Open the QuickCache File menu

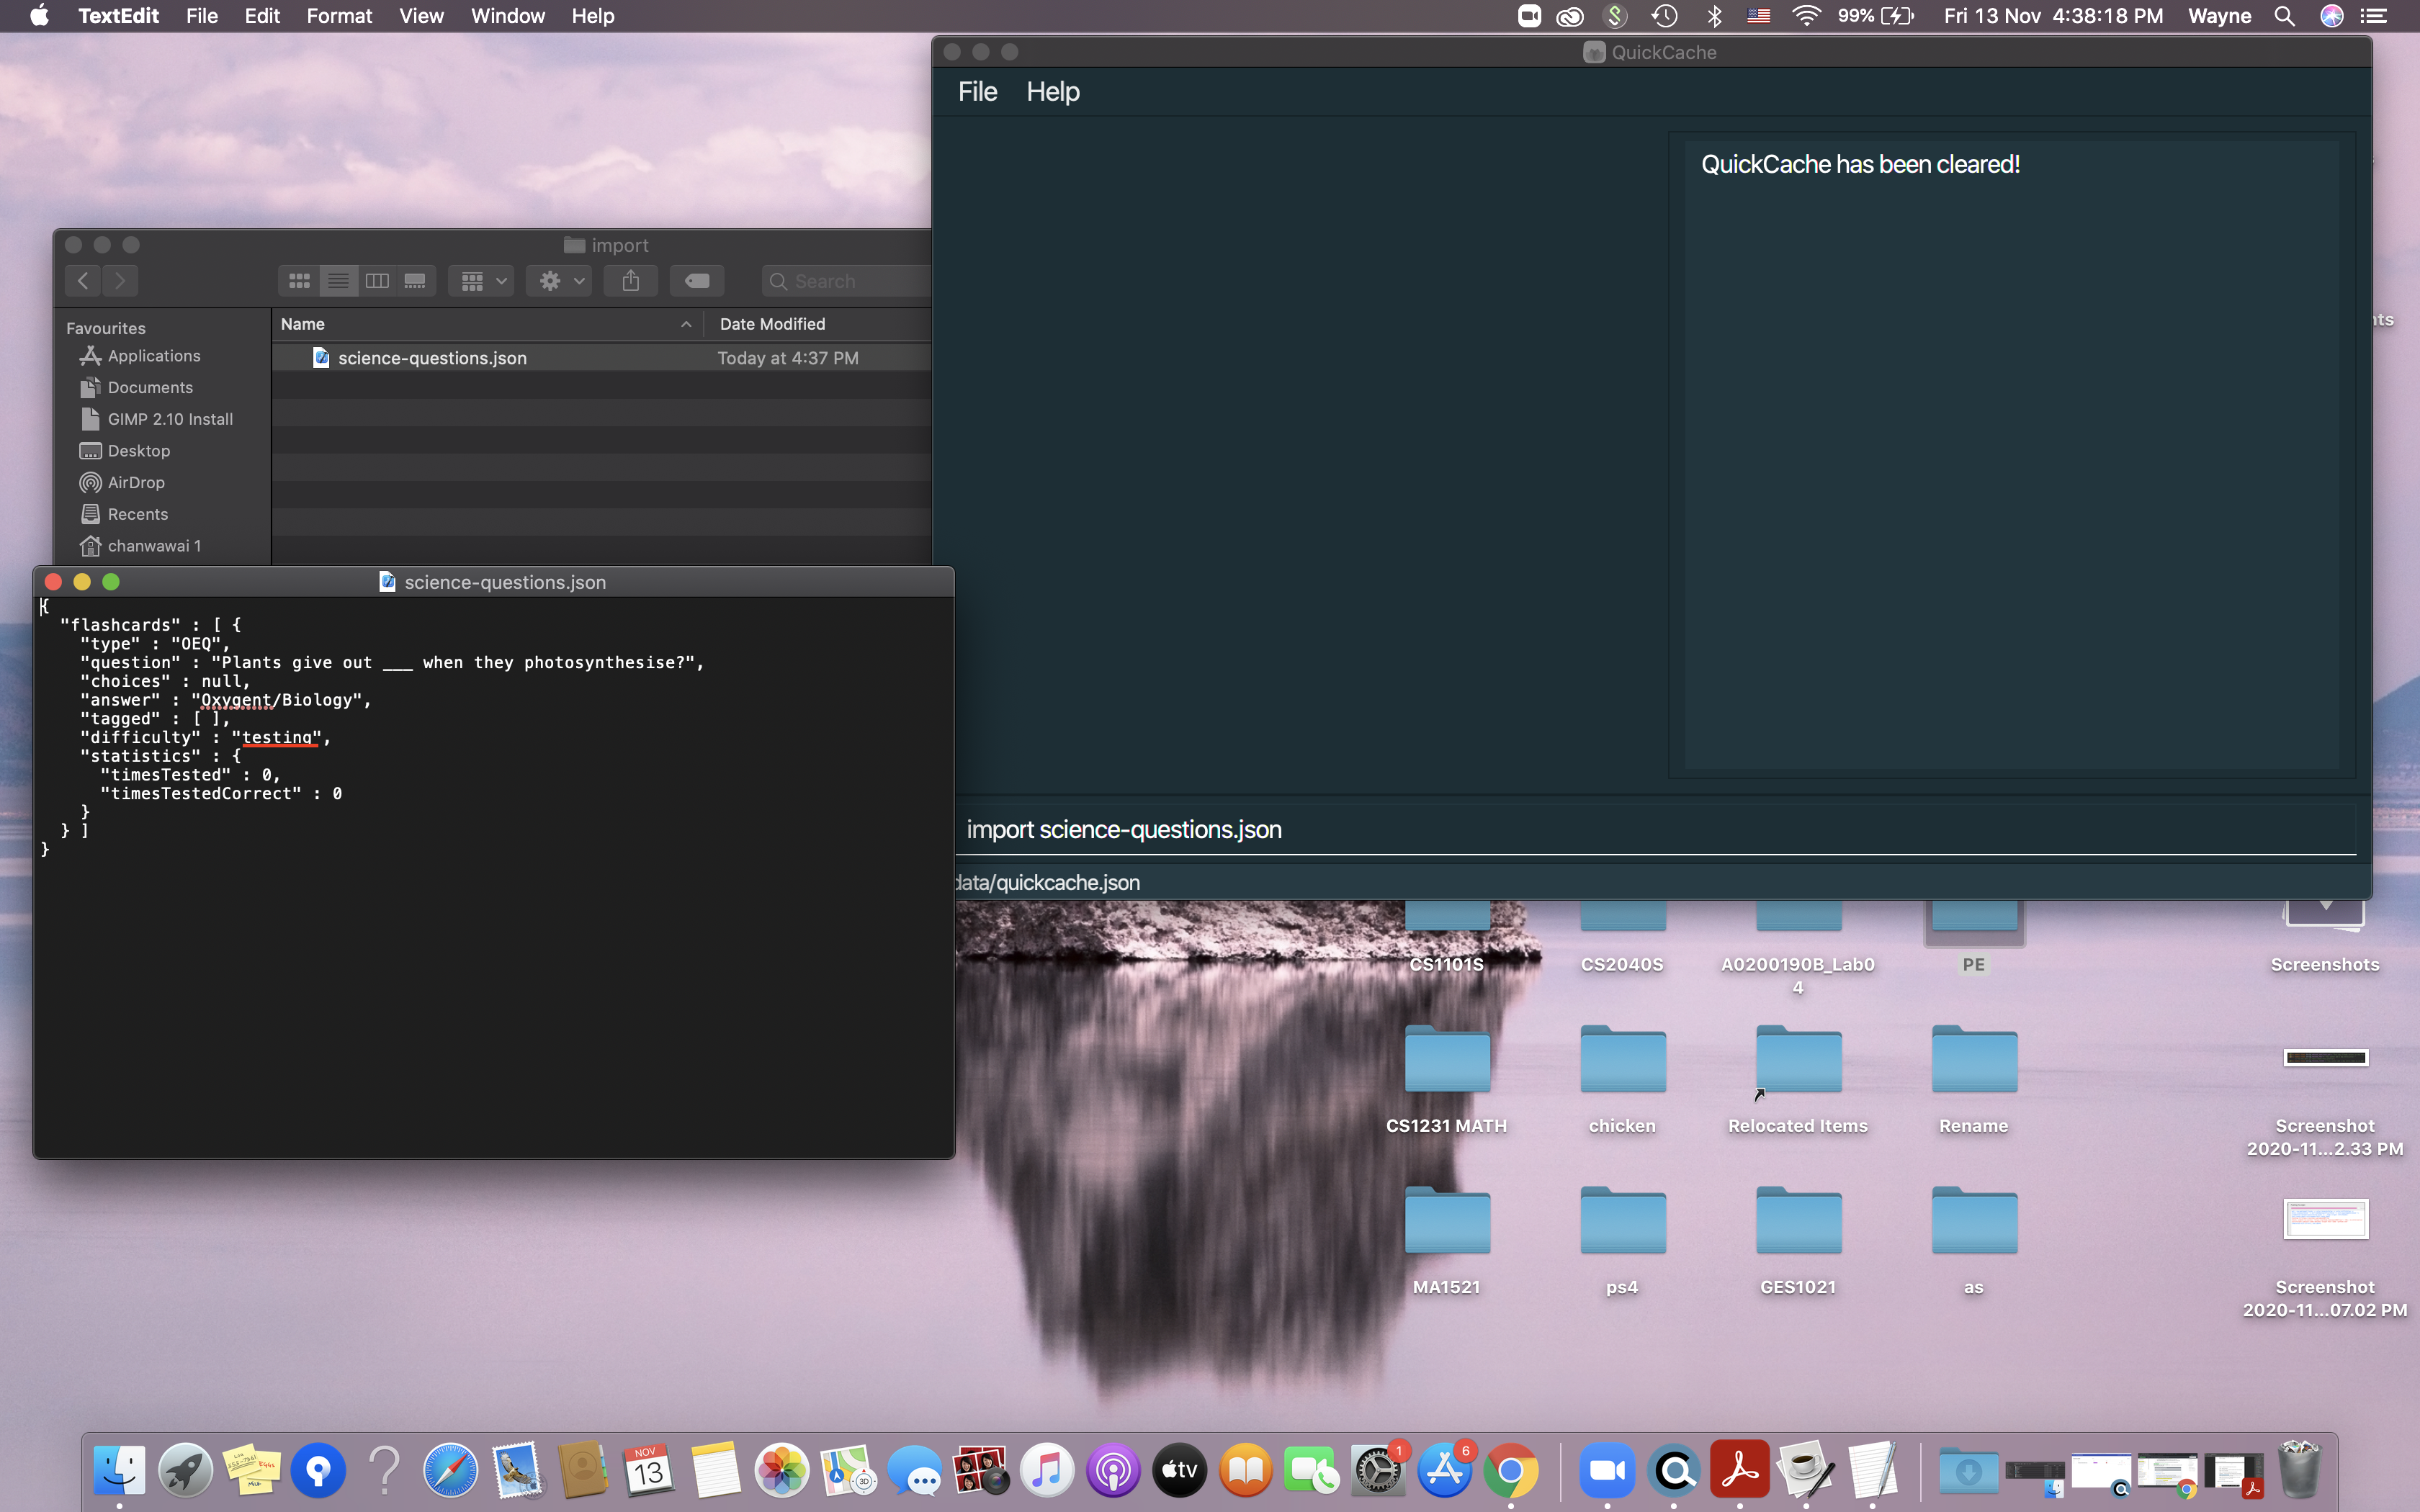(x=977, y=92)
